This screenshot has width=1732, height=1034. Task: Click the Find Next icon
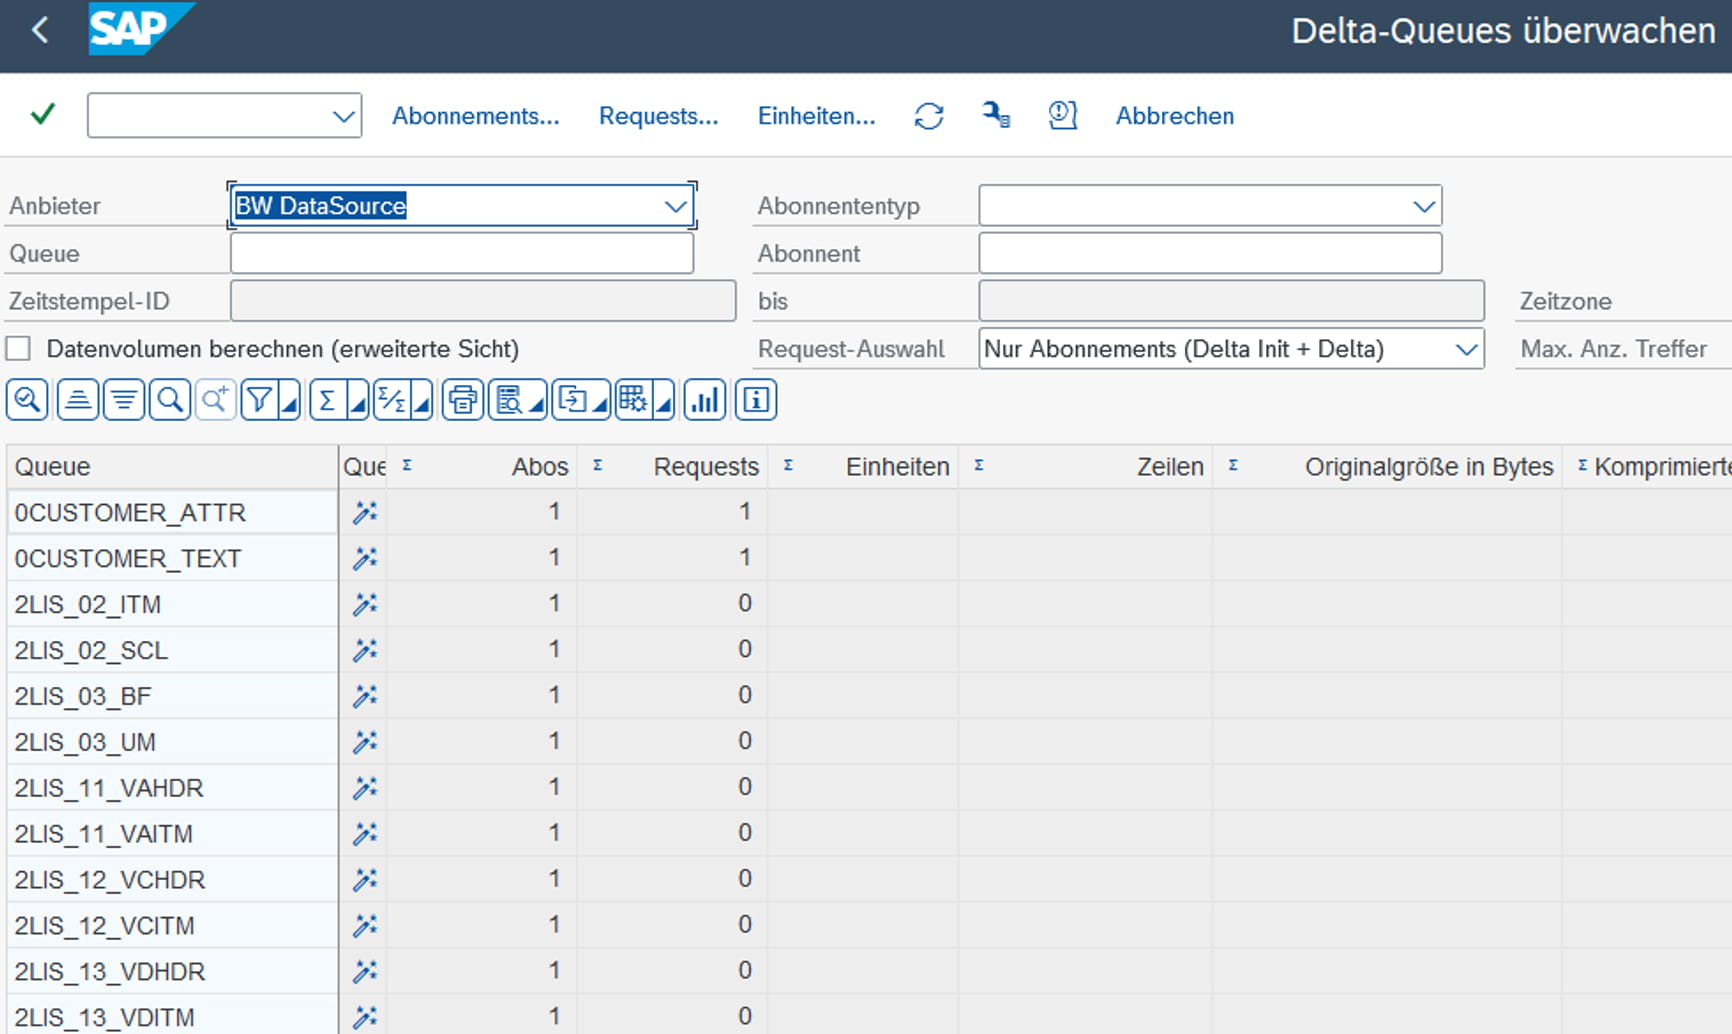(215, 401)
